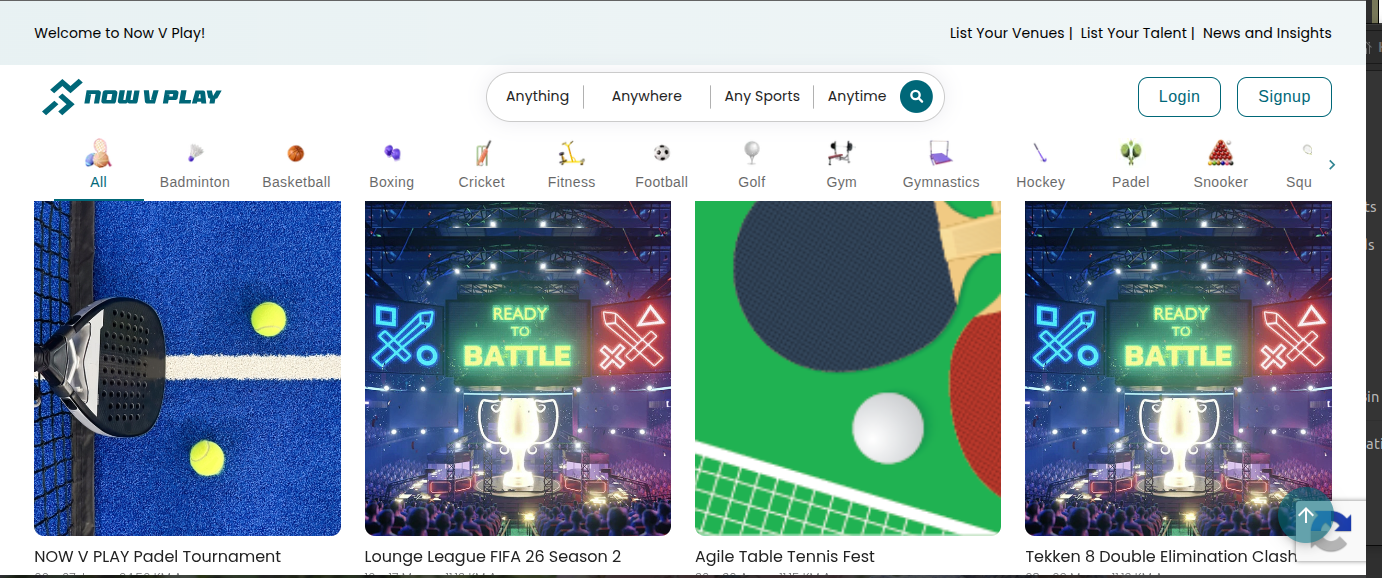Click the Login button
The height and width of the screenshot is (578, 1382).
tap(1179, 97)
